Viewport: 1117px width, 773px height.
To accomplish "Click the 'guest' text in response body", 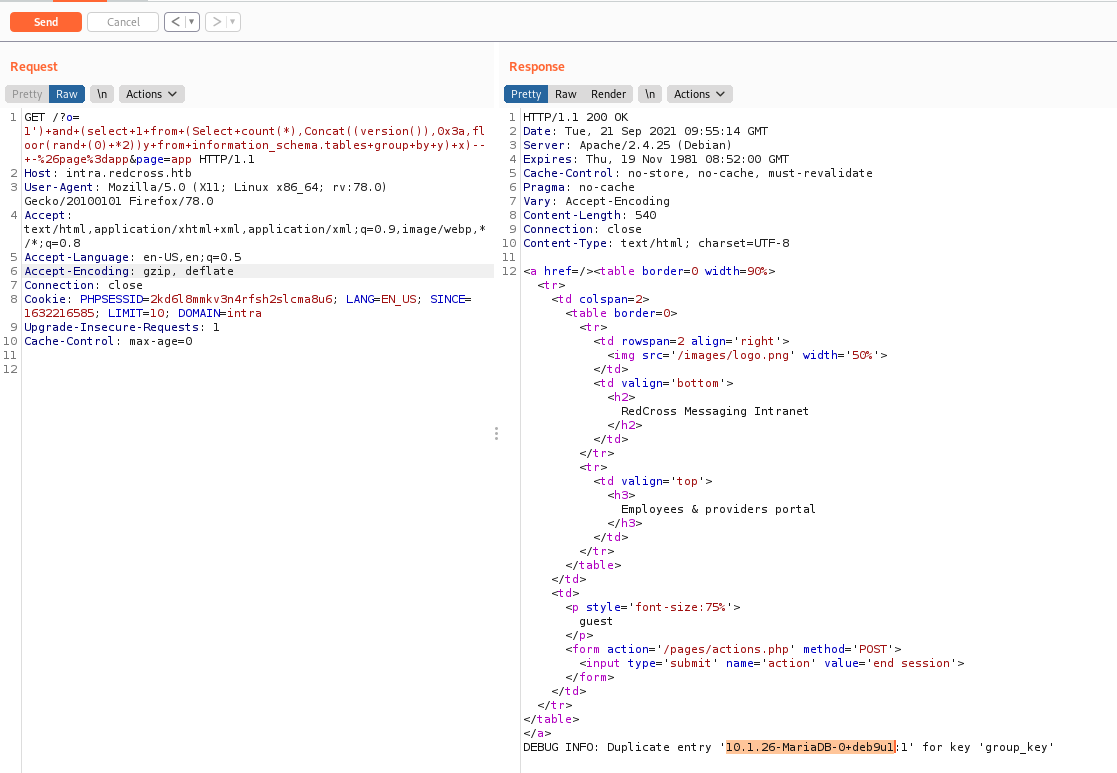I will coord(596,621).
